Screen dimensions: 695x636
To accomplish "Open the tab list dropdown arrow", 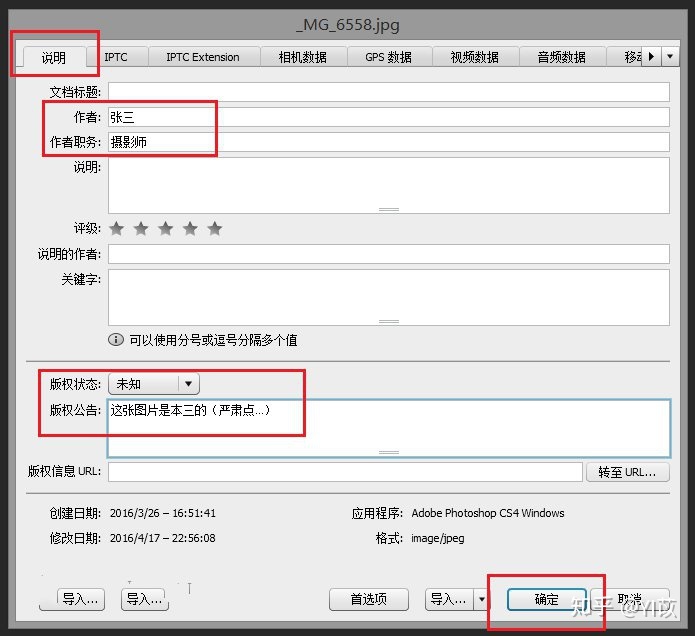I will coord(670,56).
